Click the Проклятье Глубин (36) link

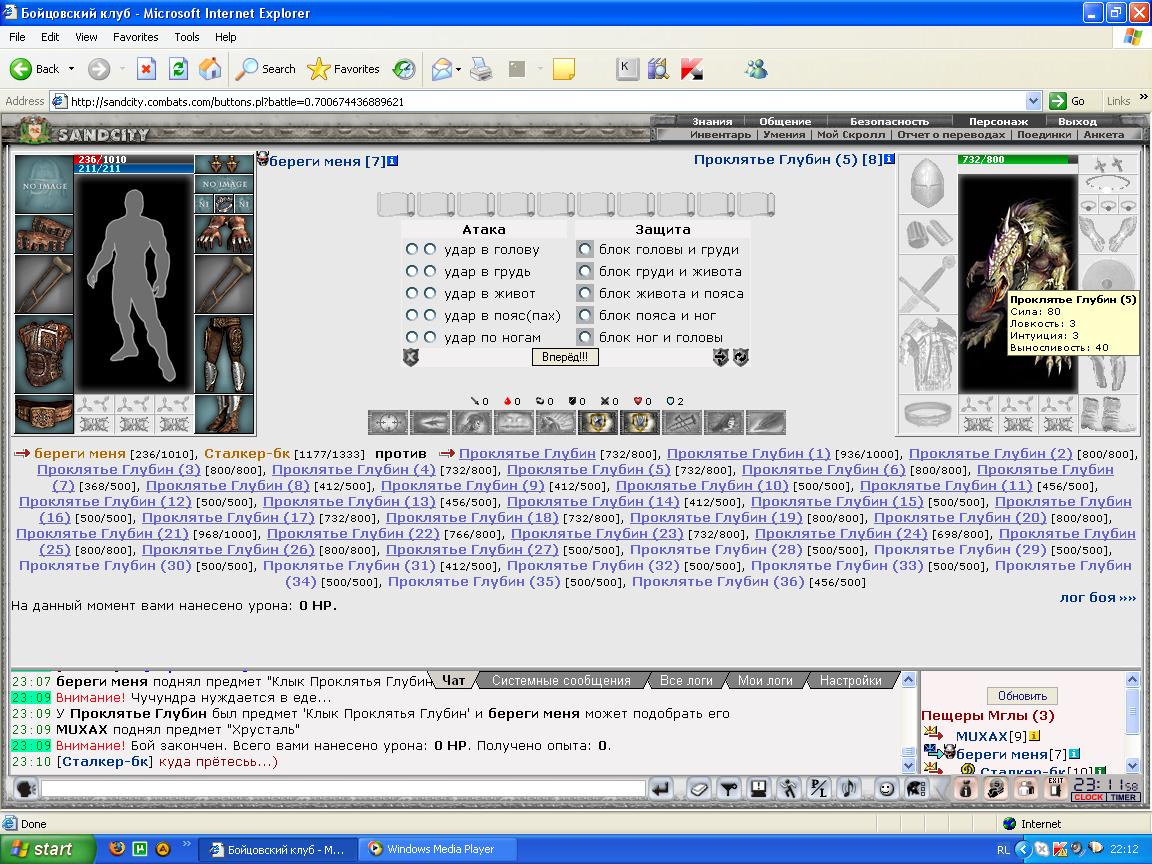[718, 582]
